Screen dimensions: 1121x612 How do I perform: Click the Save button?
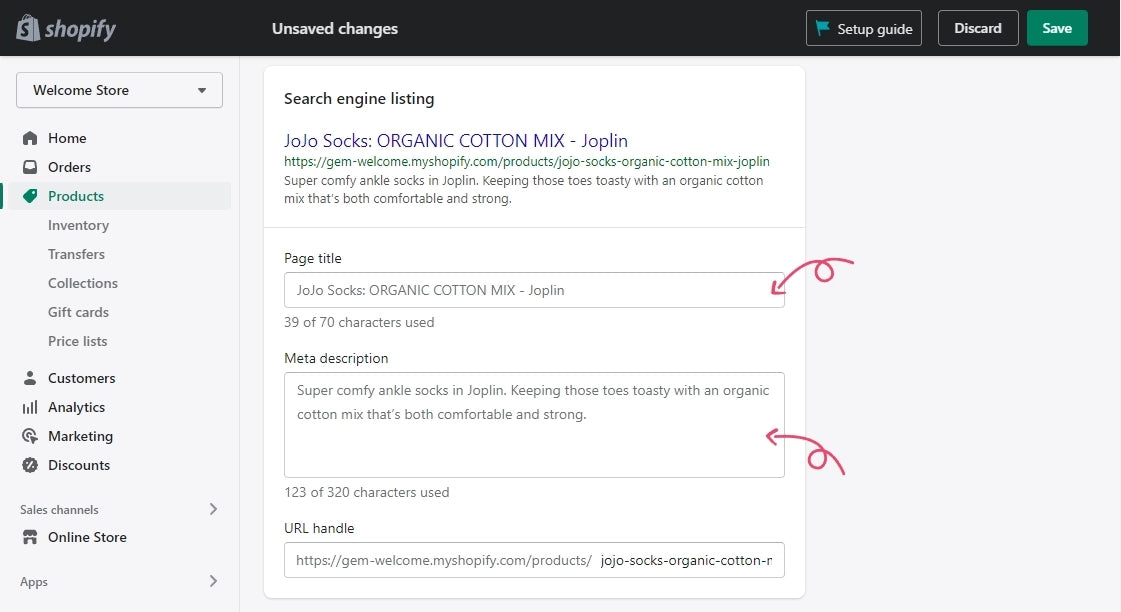(x=1057, y=28)
